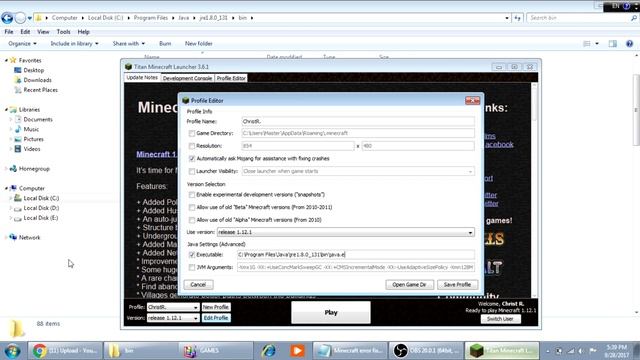Viewport: 640px width, 360px height.
Task: Click the Save Profile button
Action: click(457, 284)
